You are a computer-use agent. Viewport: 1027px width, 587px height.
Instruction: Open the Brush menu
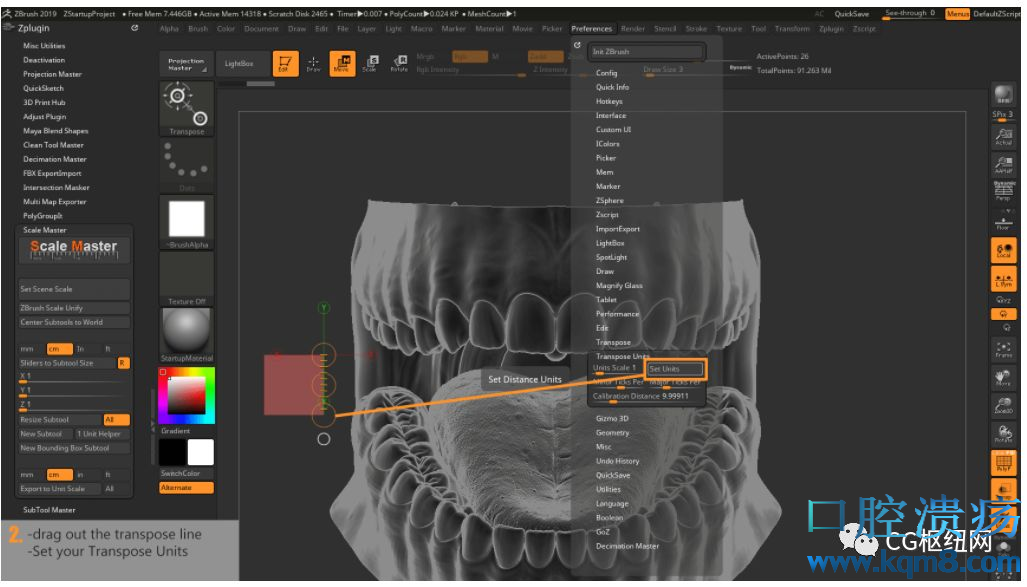click(198, 29)
